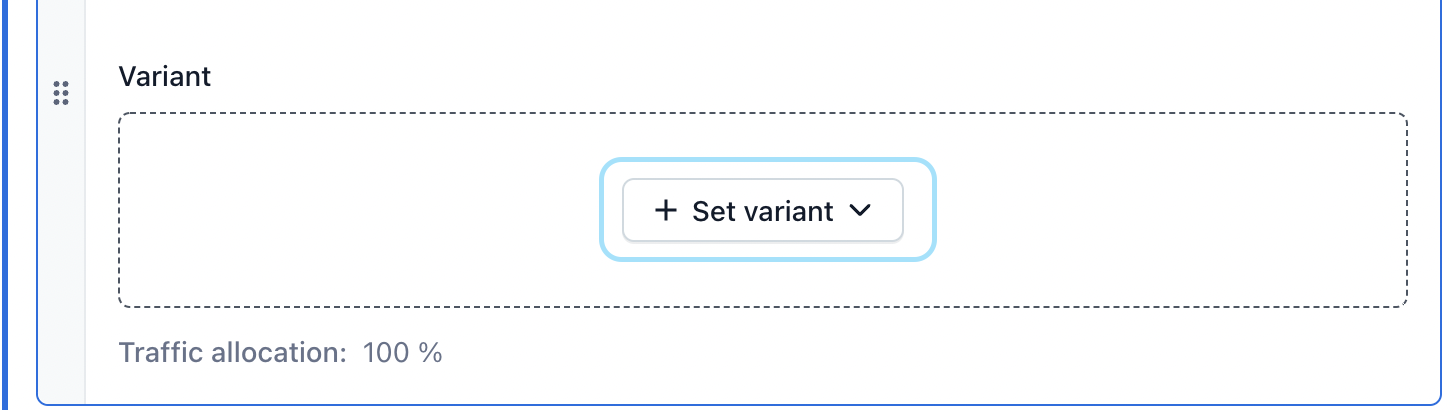
Task: Click the "Set variant" text label
Action: point(763,211)
